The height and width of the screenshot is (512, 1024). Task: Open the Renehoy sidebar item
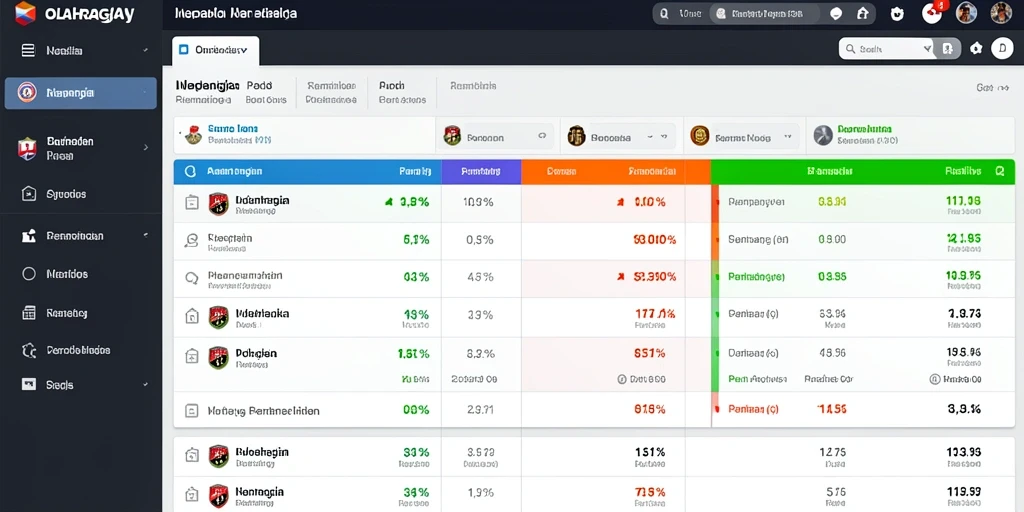[x=67, y=313]
